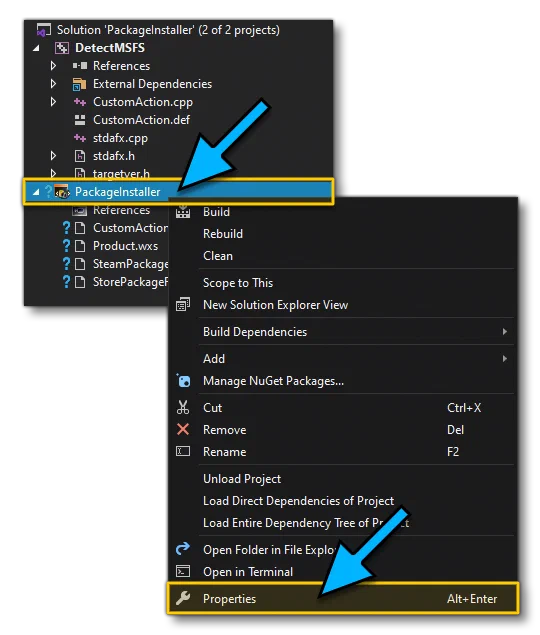Expand the CustomAction.cpp node
This screenshot has height=635, width=540.
pyautogui.click(x=53, y=102)
